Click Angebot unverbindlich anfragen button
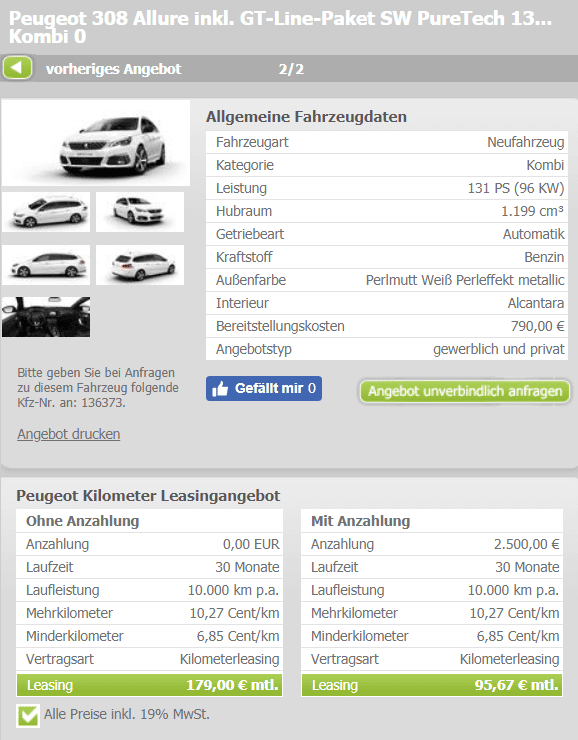The image size is (578, 740). pyautogui.click(x=465, y=391)
